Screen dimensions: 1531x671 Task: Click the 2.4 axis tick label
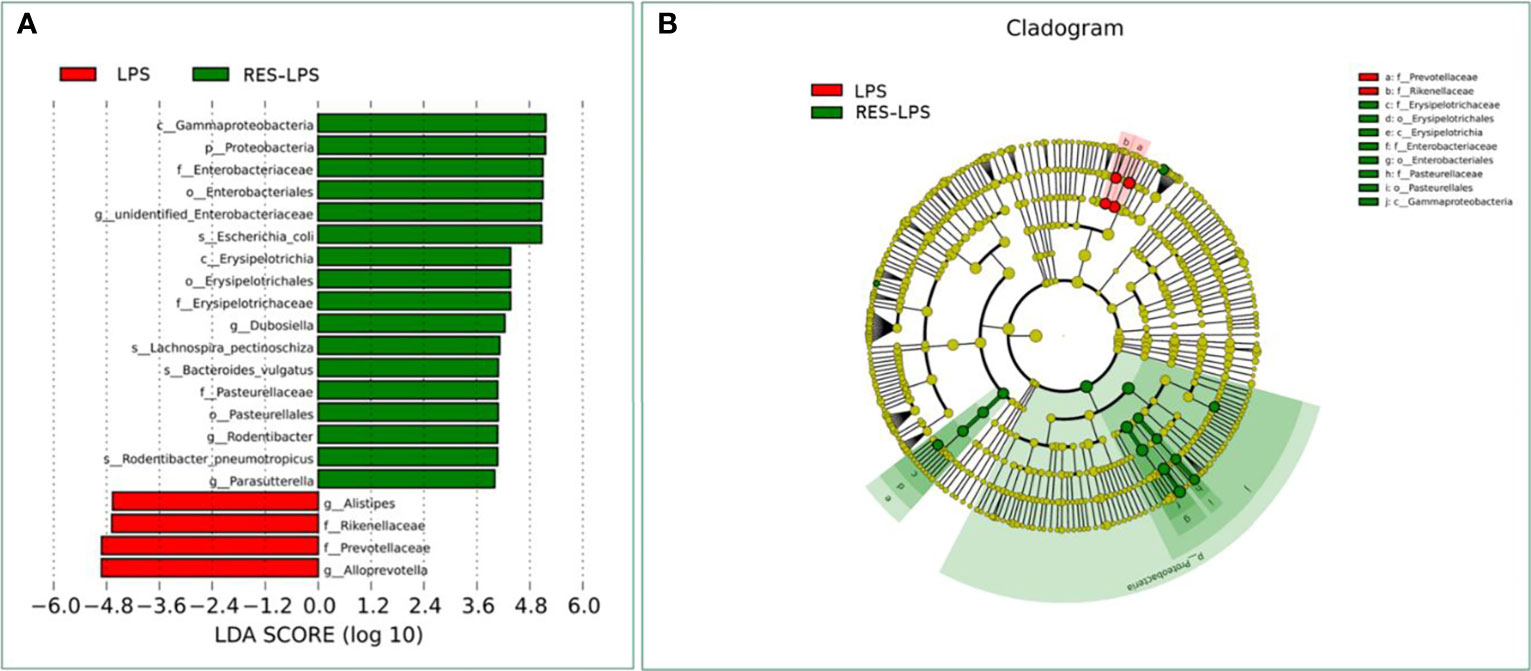[424, 606]
